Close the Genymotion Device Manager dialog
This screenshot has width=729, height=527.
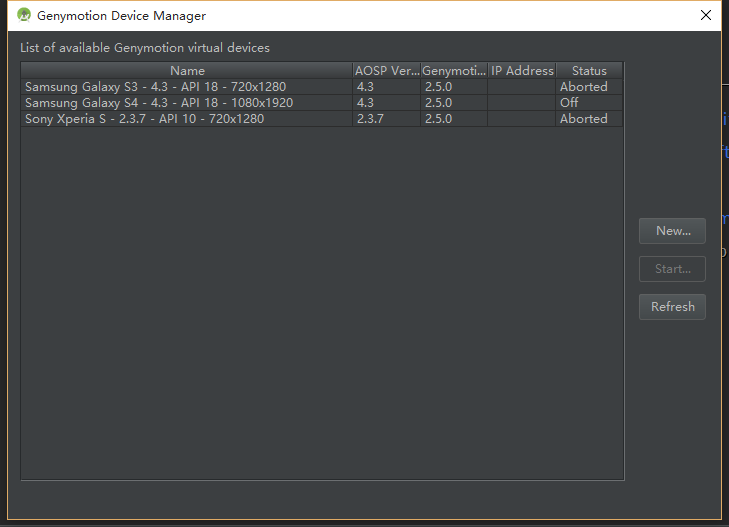pyautogui.click(x=705, y=15)
